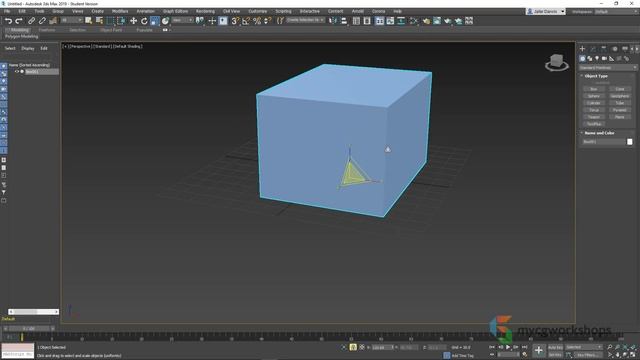Switch to the Modify command panel tab
The image size is (640, 360).
593,49
